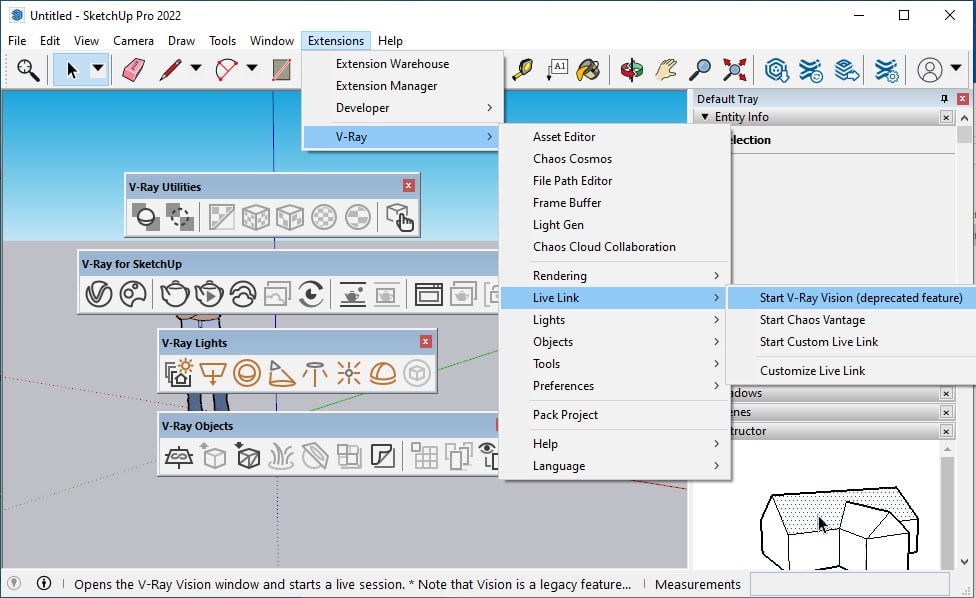Close the V-Ray Lights toolbar
976x598 pixels.
click(x=426, y=342)
